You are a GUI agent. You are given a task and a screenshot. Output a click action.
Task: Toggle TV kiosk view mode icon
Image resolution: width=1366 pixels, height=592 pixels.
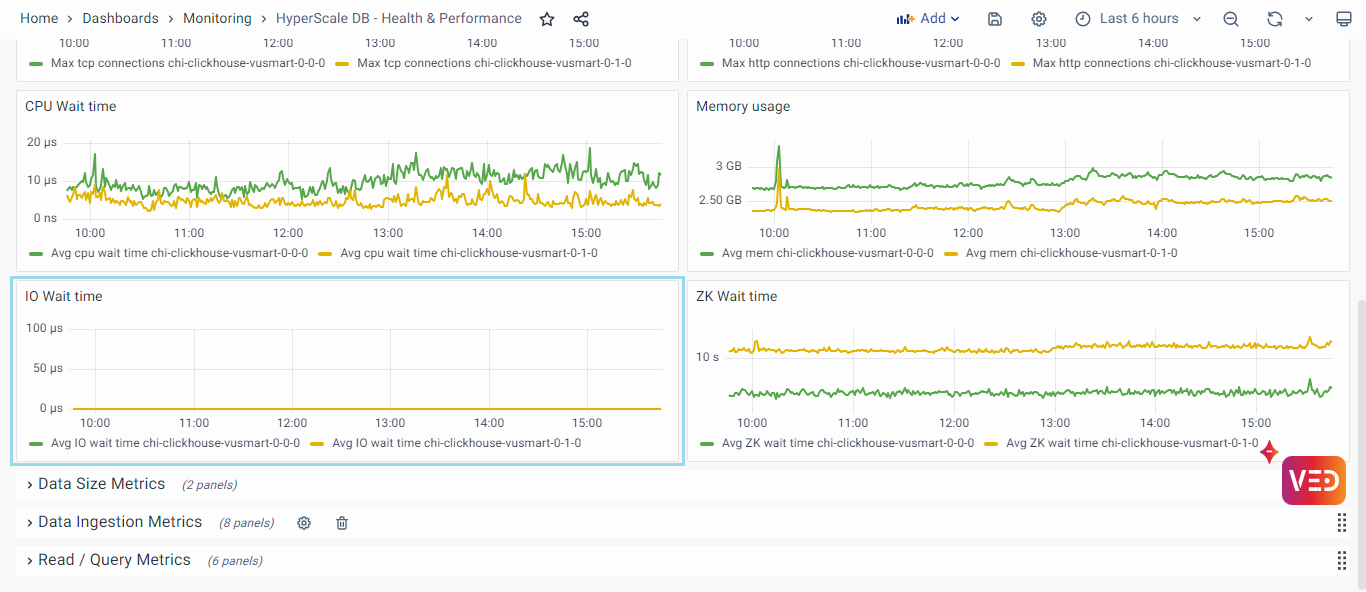point(1344,19)
